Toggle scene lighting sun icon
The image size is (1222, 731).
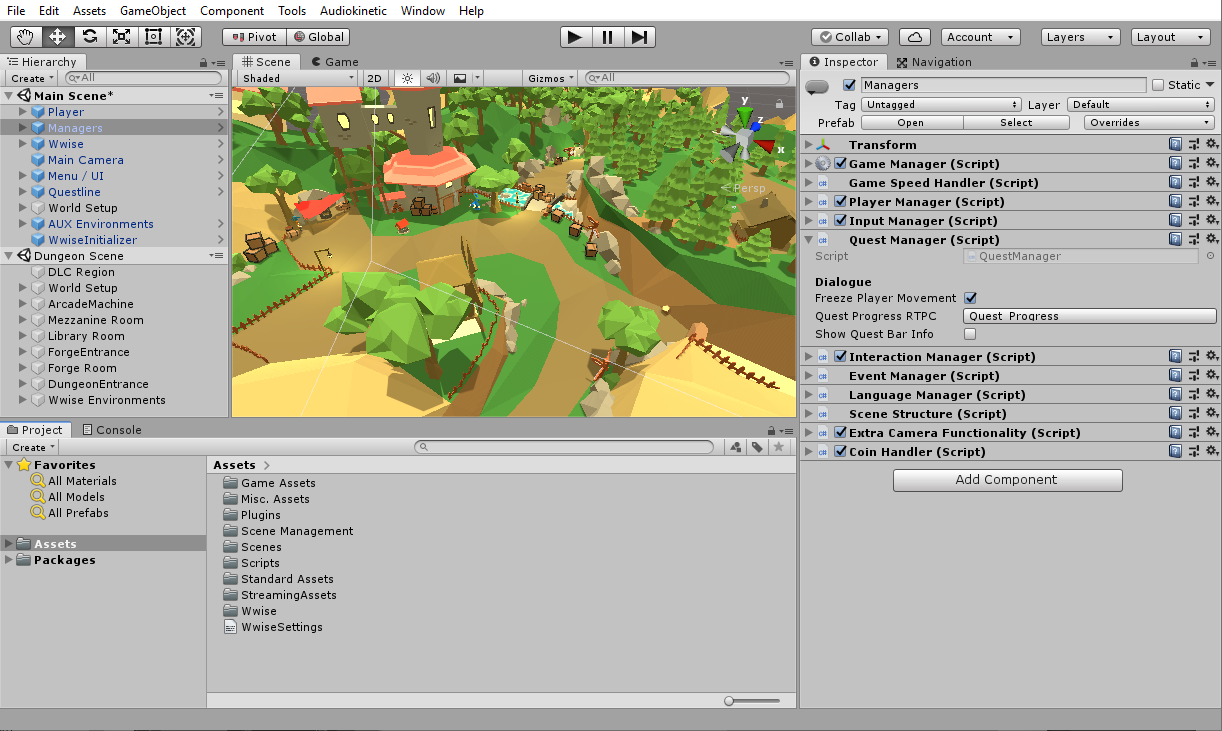click(407, 78)
